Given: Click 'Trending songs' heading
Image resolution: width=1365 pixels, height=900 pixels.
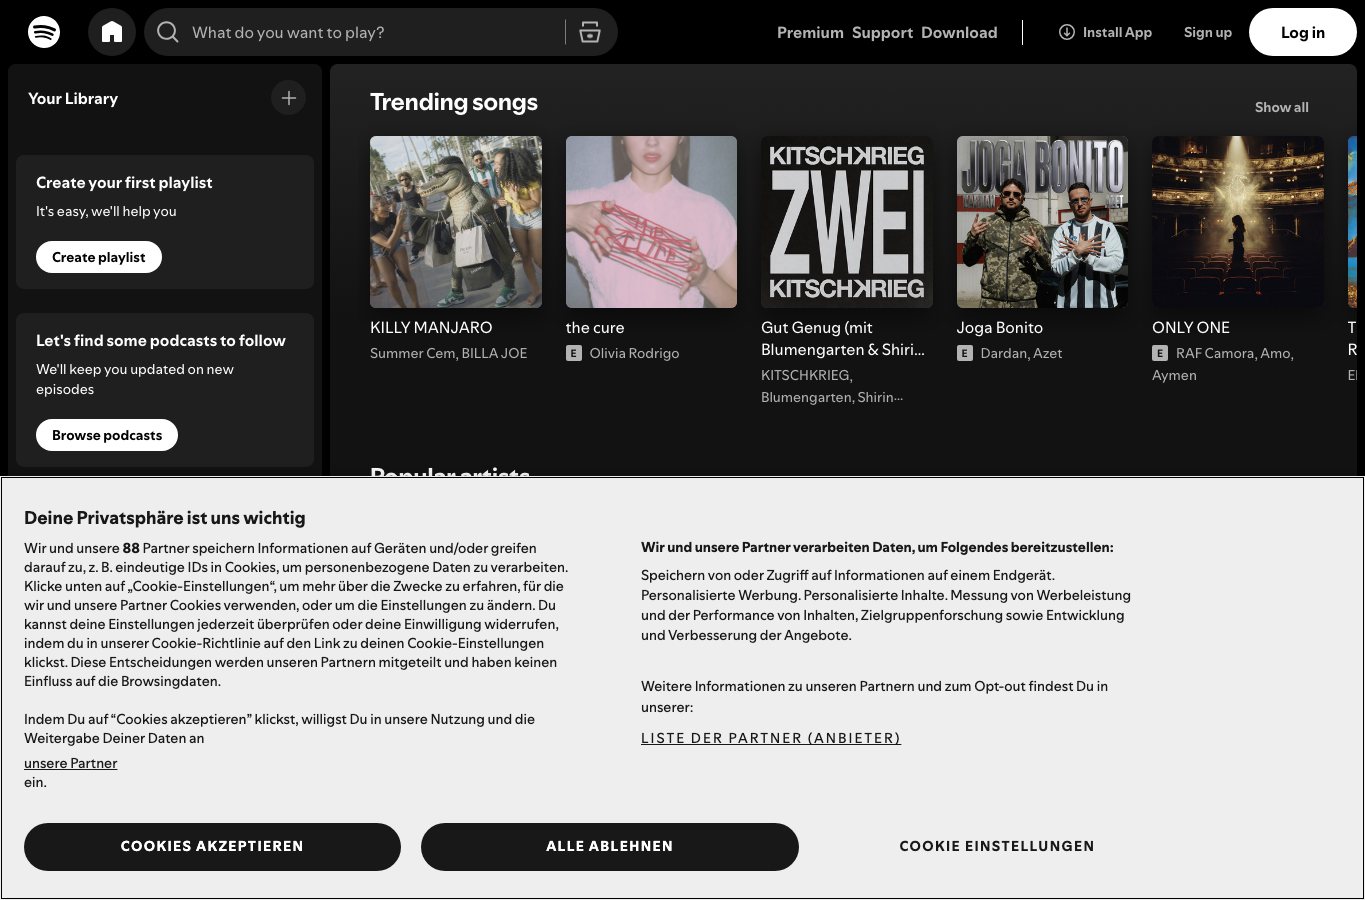Looking at the screenshot, I should tap(454, 102).
